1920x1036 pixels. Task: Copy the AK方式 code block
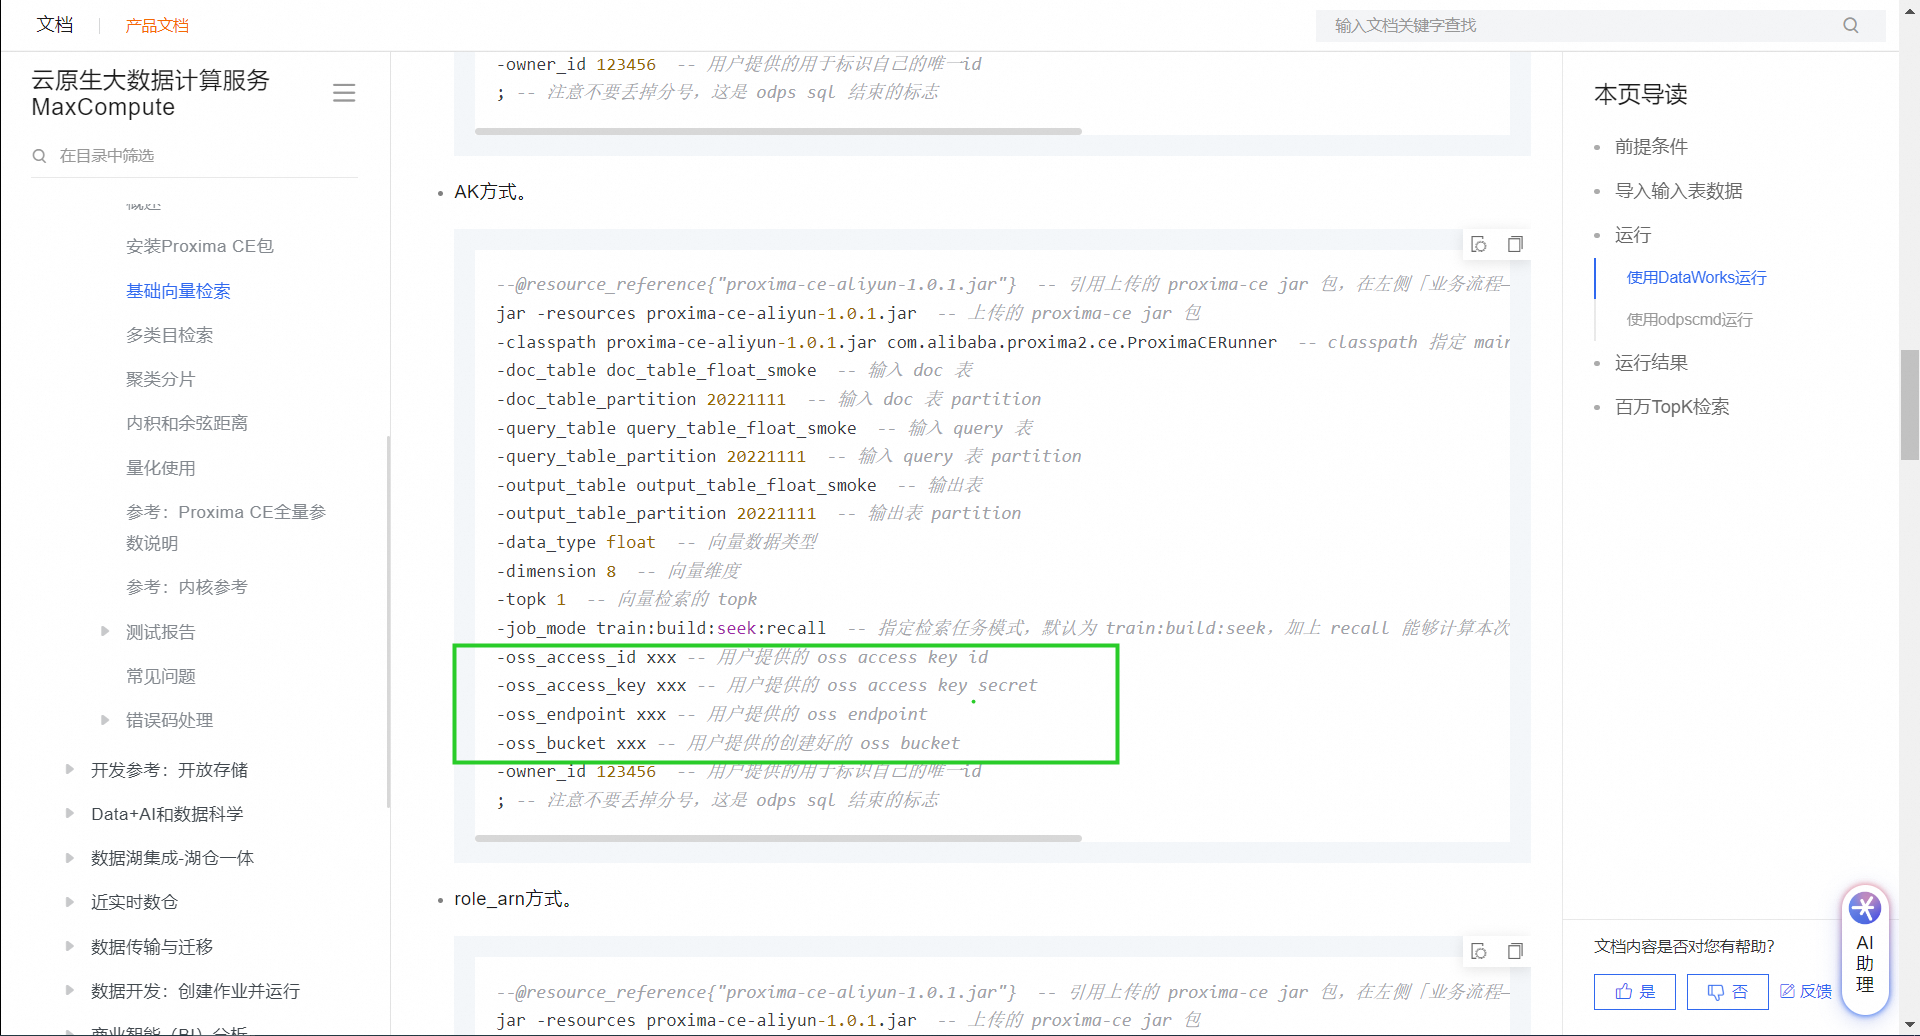tap(1515, 244)
